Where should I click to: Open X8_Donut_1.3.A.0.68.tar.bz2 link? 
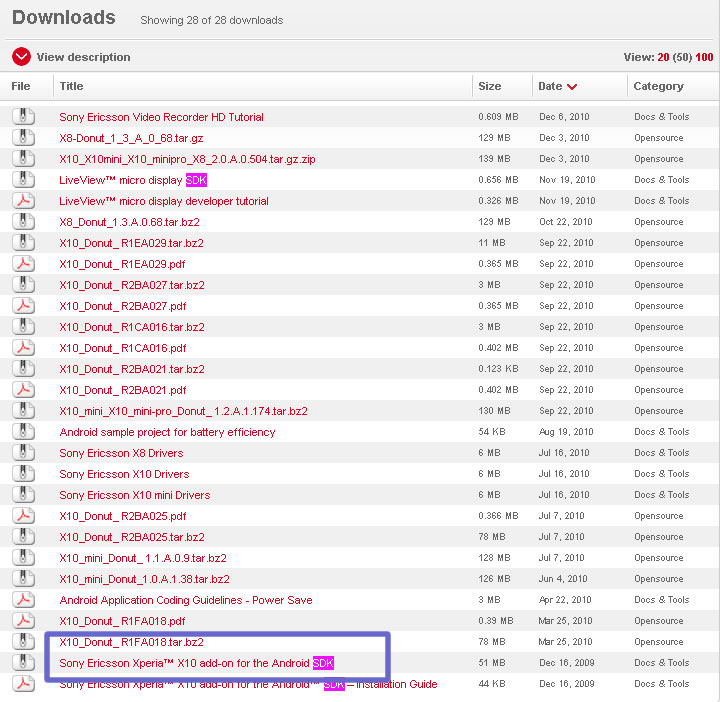tap(129, 222)
